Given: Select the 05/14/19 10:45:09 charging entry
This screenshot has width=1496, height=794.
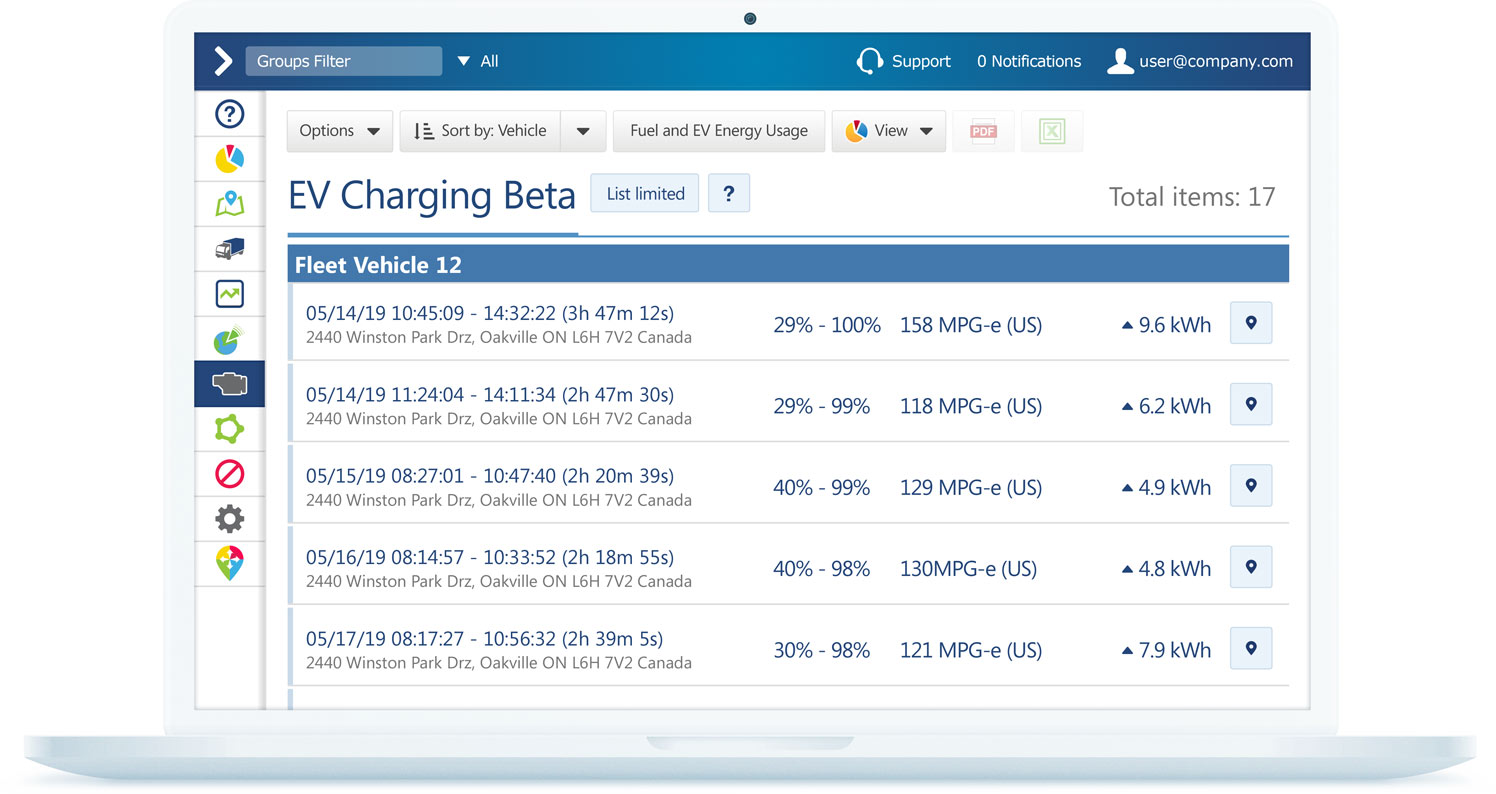Looking at the screenshot, I should (788, 323).
